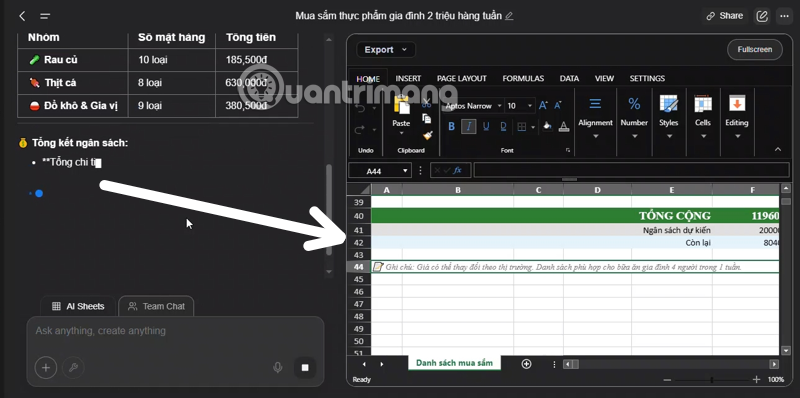Image resolution: width=800 pixels, height=398 pixels.
Task: Open the Export dropdown
Action: (386, 49)
